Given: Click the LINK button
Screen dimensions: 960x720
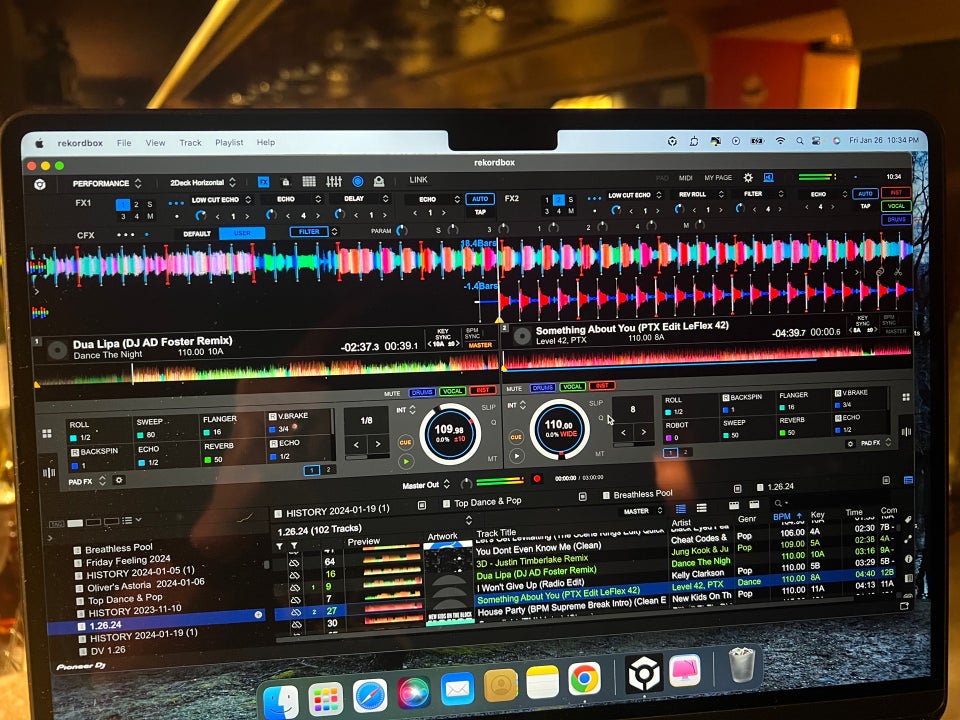Looking at the screenshot, I should [x=419, y=179].
